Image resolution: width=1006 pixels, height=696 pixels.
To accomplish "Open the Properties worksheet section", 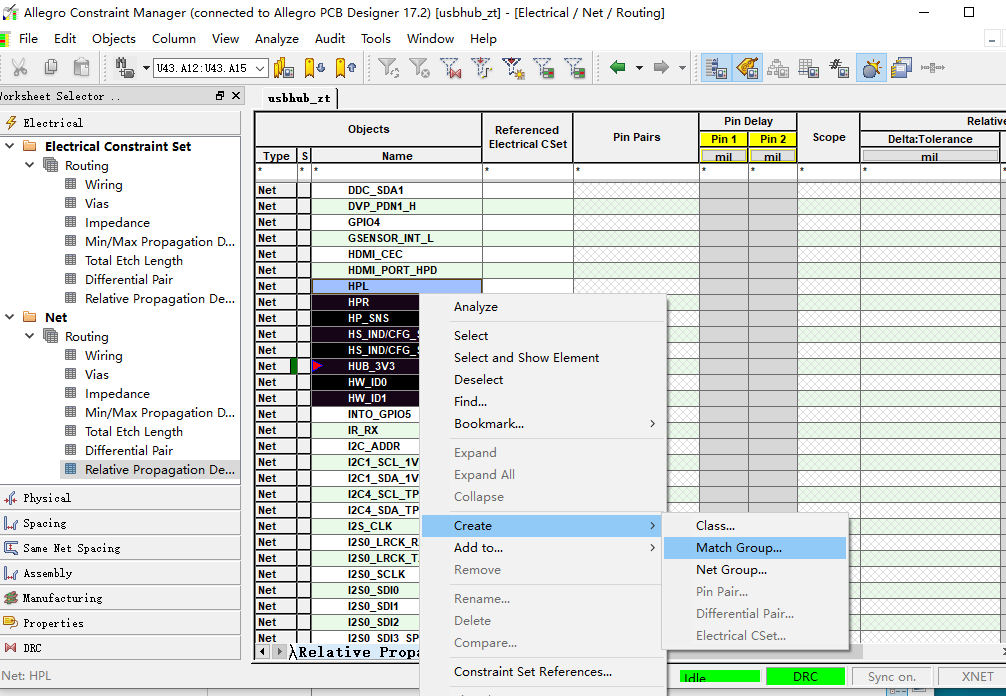I will [x=121, y=623].
